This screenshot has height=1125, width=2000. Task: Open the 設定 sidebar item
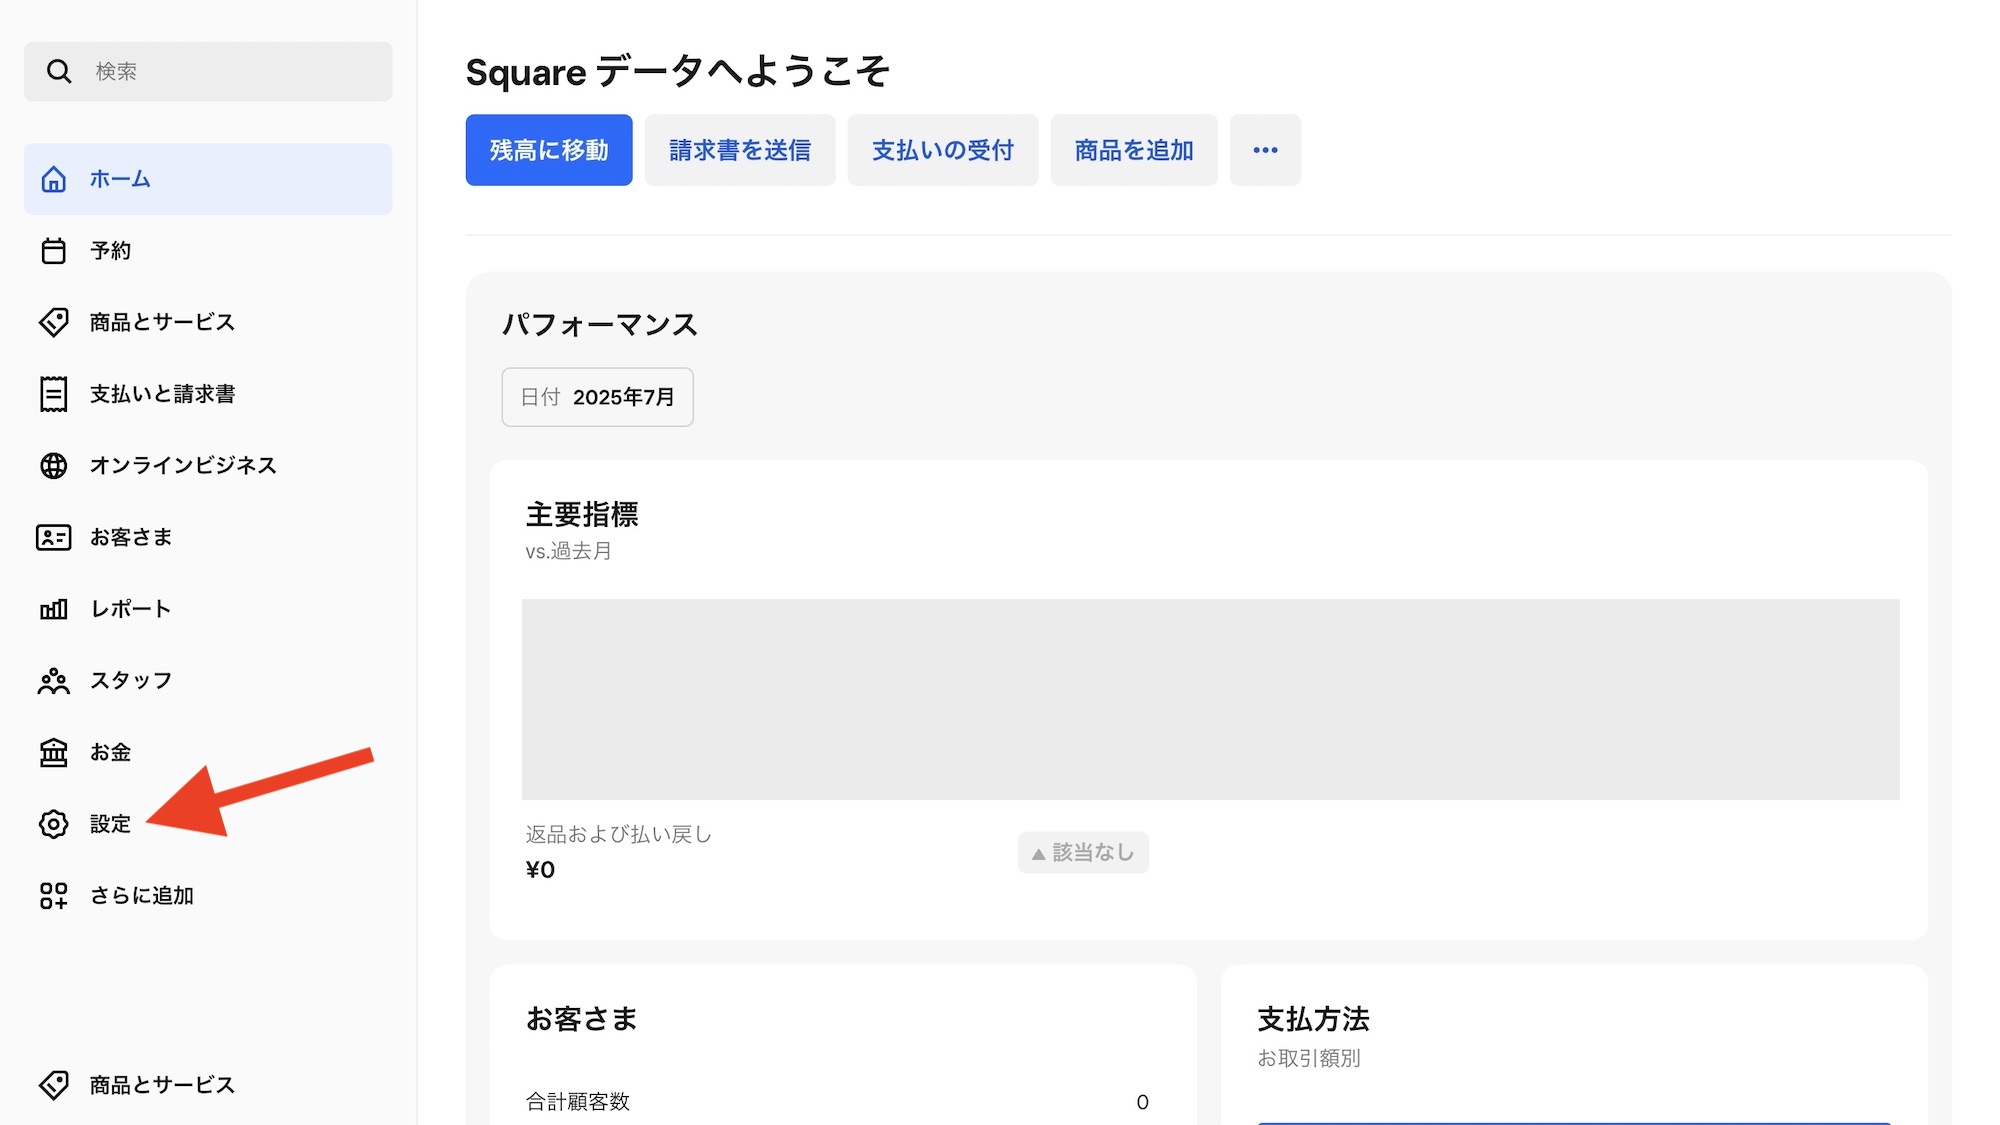pyautogui.click(x=208, y=824)
